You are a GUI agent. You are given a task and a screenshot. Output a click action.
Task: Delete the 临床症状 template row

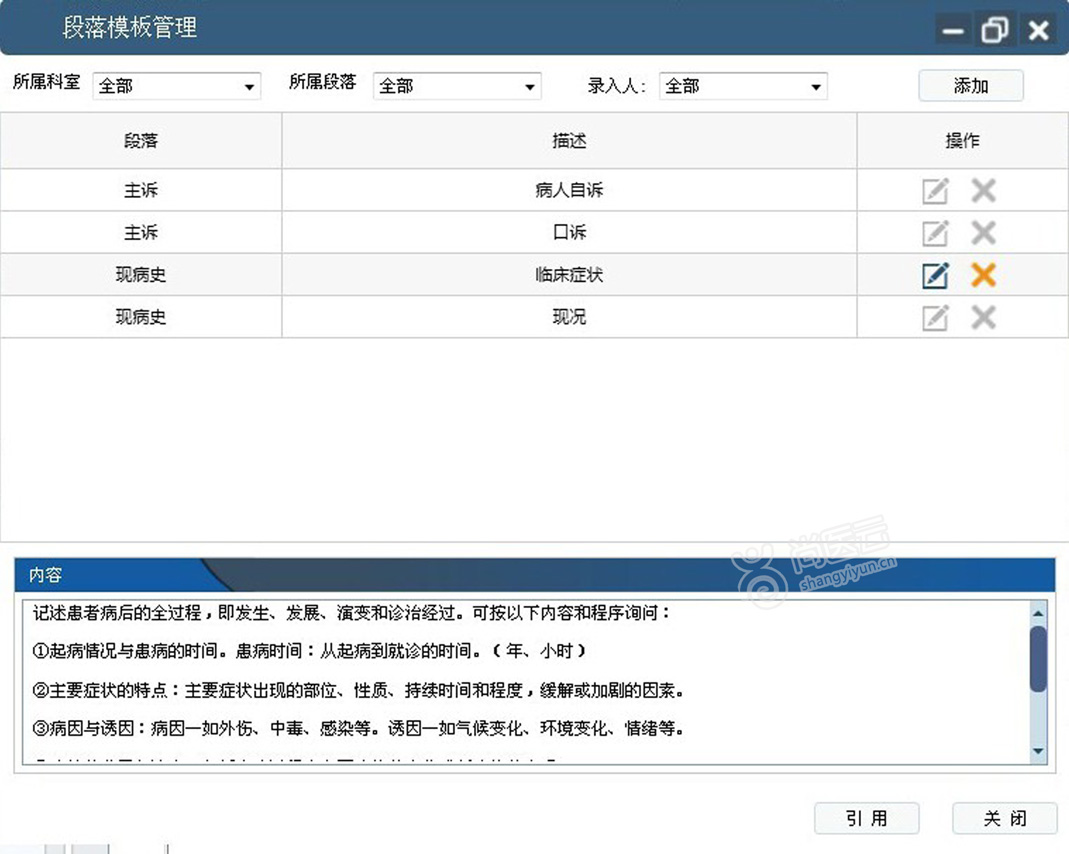tap(983, 275)
